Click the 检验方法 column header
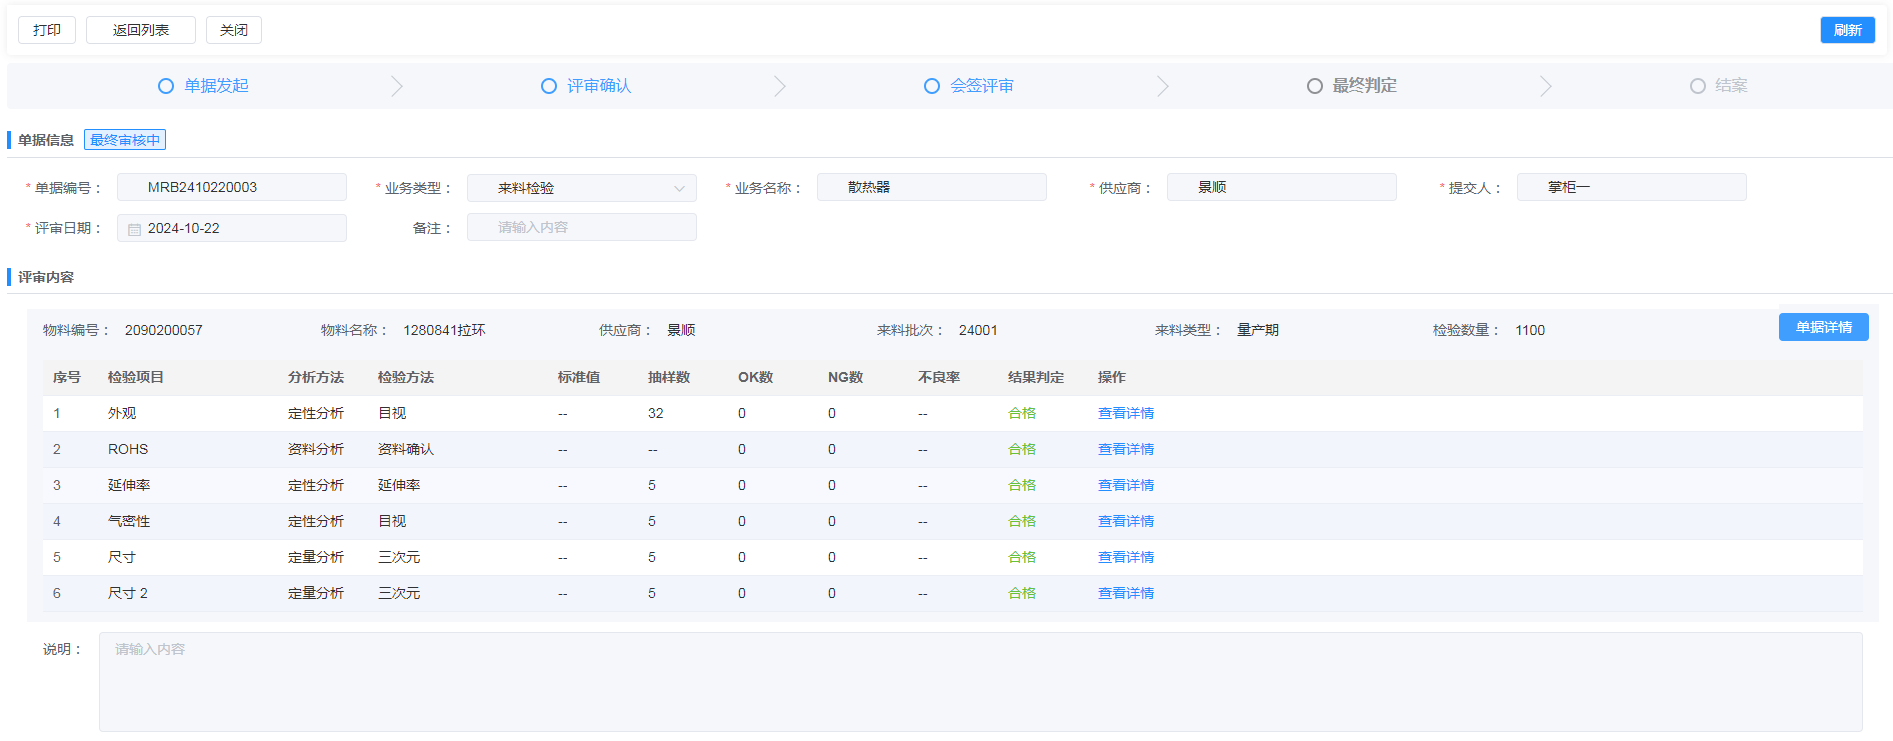The height and width of the screenshot is (741, 1893). [406, 377]
